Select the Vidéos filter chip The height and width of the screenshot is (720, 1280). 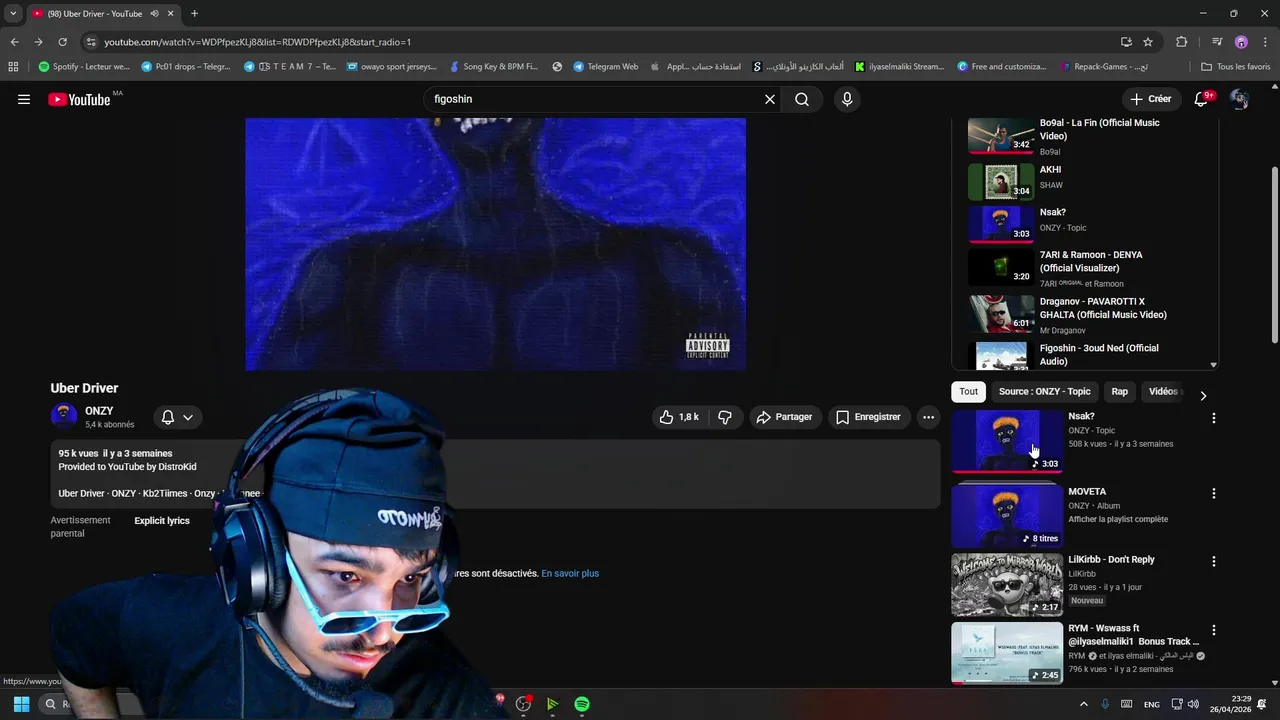coord(1163,392)
